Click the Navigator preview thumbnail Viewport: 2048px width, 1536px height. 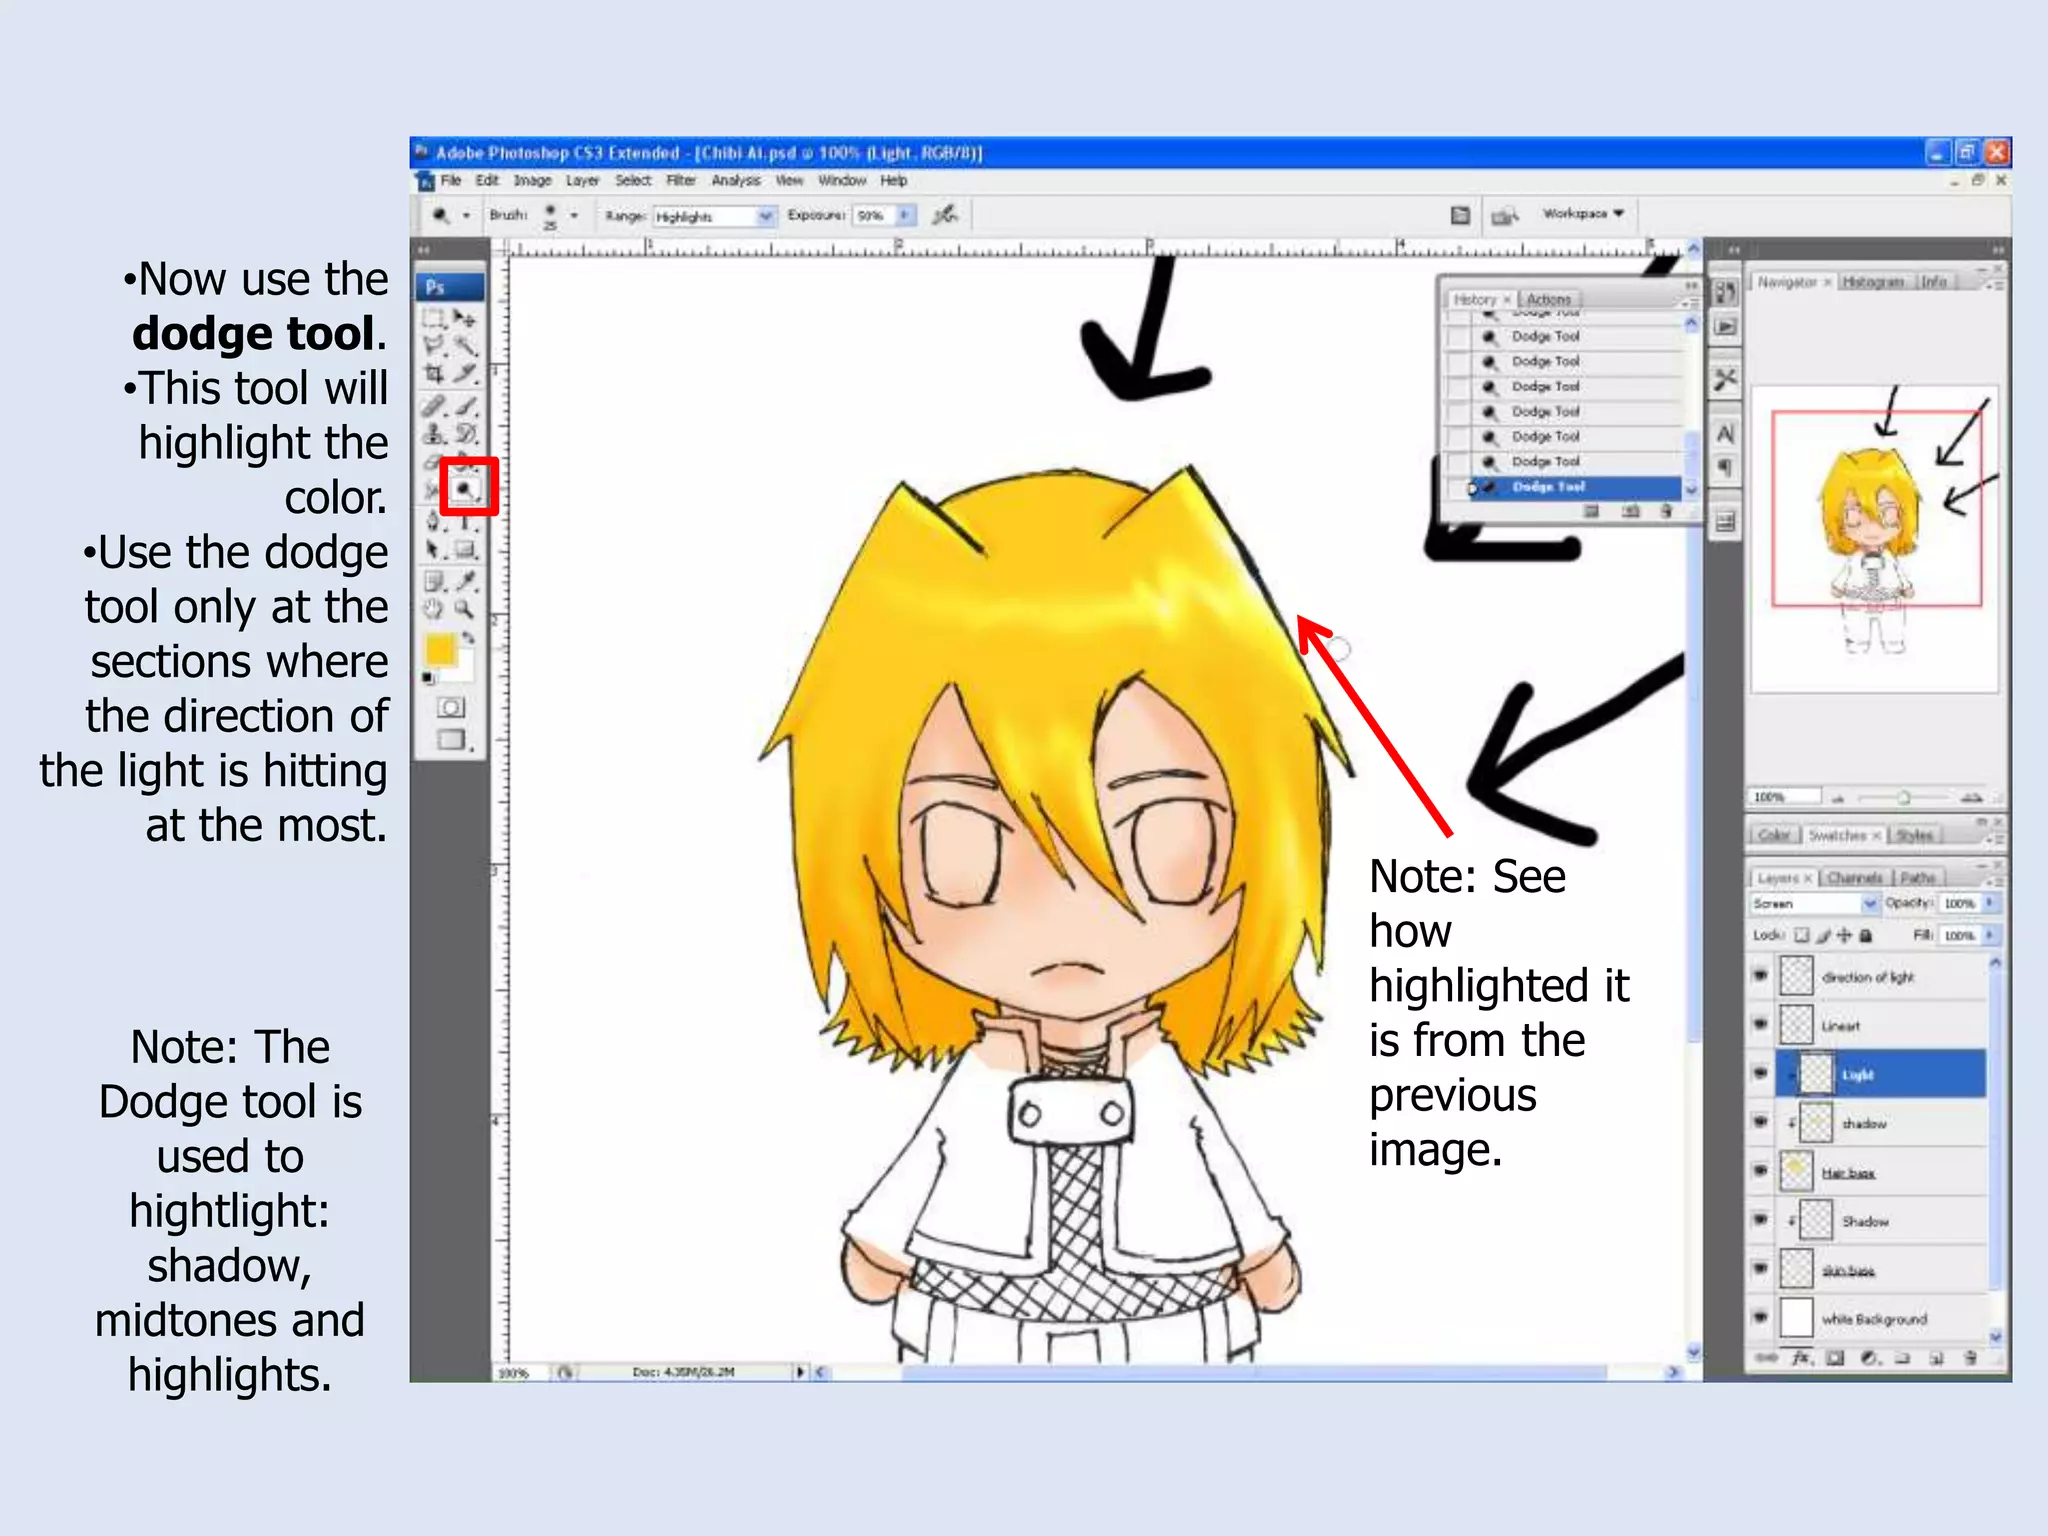1874,538
